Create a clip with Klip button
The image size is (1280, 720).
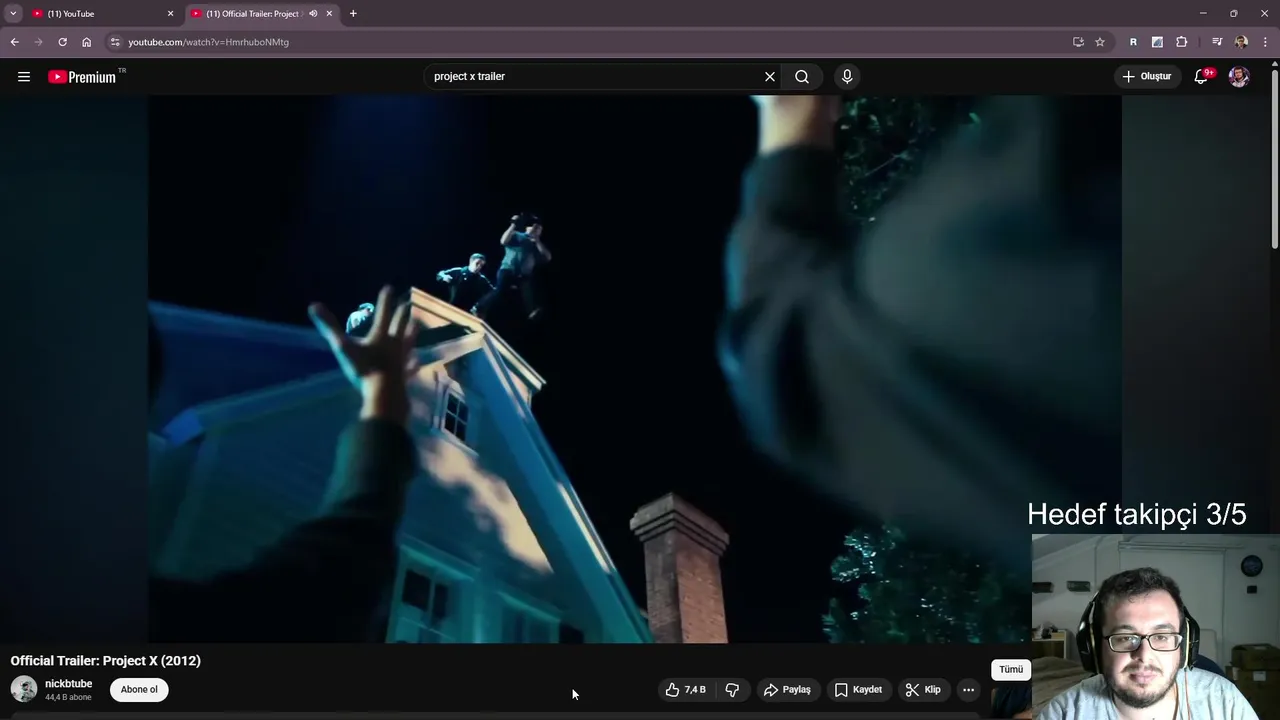[923, 690]
